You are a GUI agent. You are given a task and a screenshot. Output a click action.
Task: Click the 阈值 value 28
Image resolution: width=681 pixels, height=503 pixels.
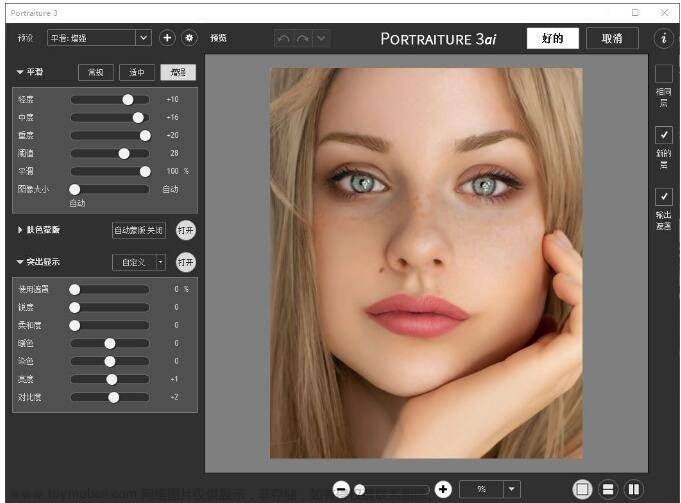(174, 153)
